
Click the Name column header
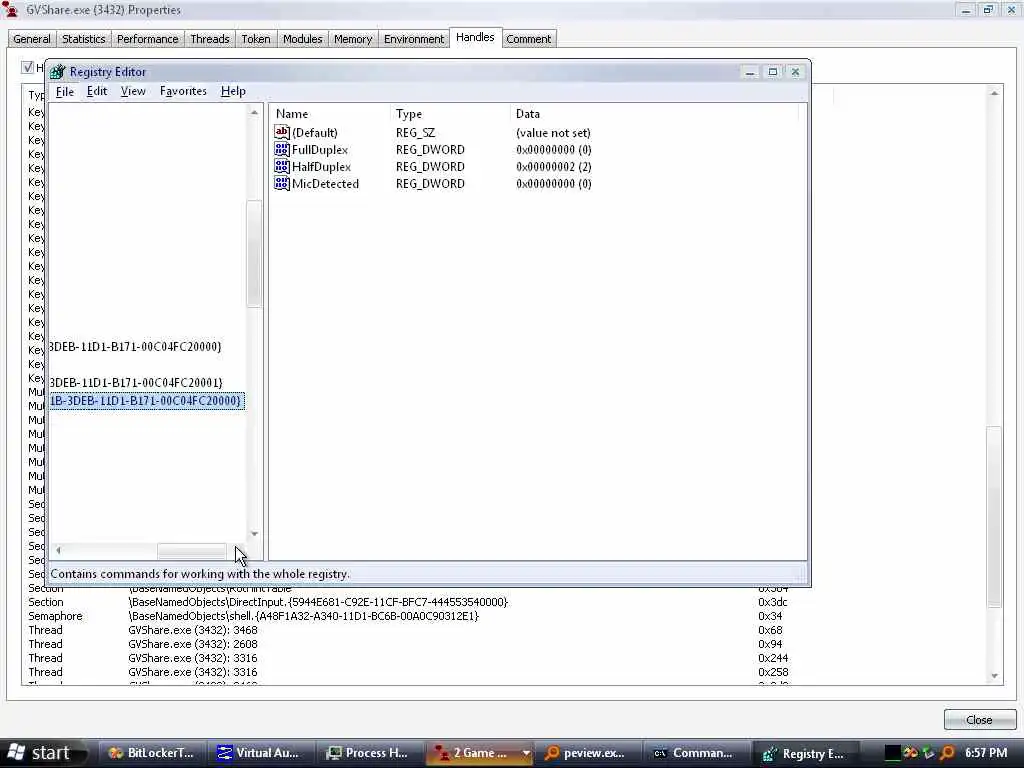pyautogui.click(x=330, y=114)
